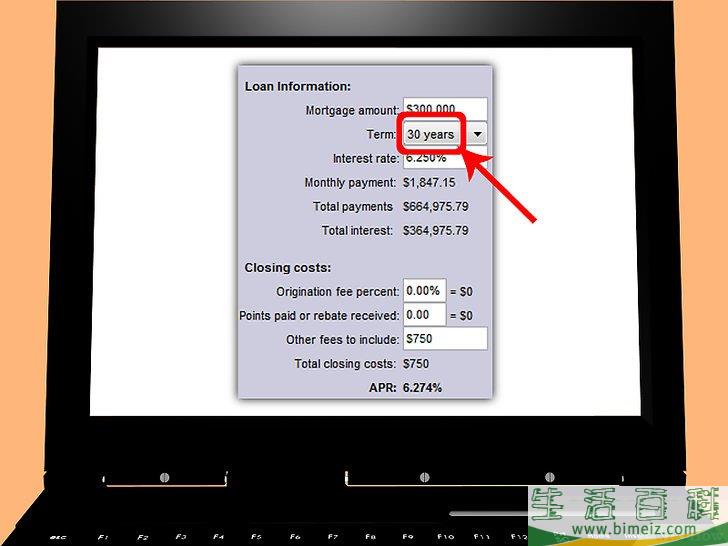728x546 pixels.
Task: Click the 'Loan Information:' heading
Action: tap(298, 86)
